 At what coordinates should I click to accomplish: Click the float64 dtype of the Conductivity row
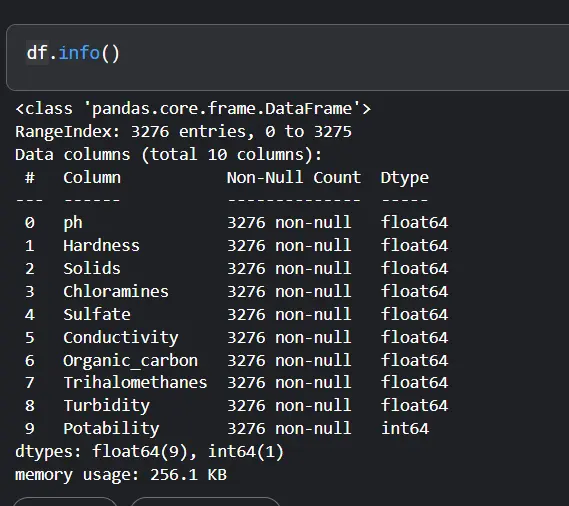click(414, 337)
